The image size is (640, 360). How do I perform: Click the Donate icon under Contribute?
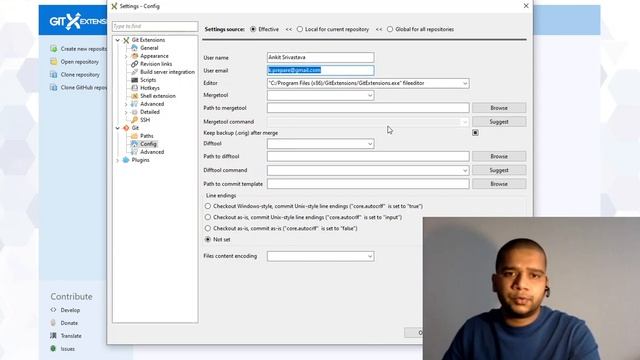tap(53, 323)
